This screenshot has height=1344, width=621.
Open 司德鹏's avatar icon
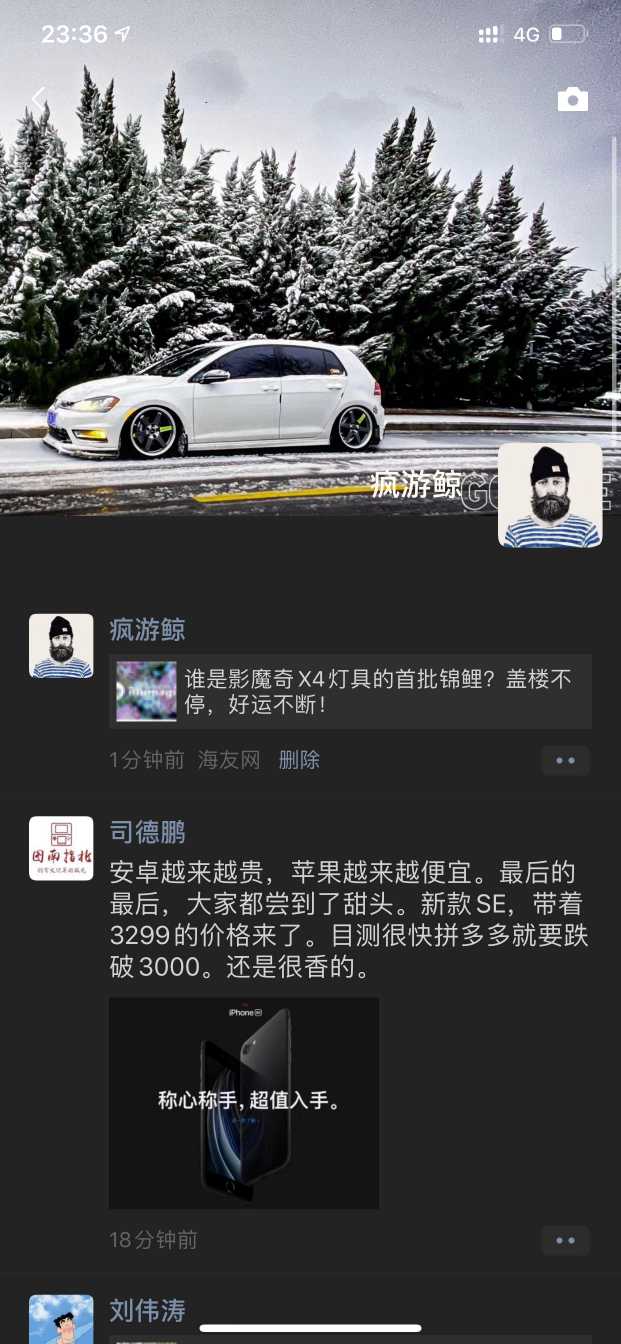click(x=61, y=848)
